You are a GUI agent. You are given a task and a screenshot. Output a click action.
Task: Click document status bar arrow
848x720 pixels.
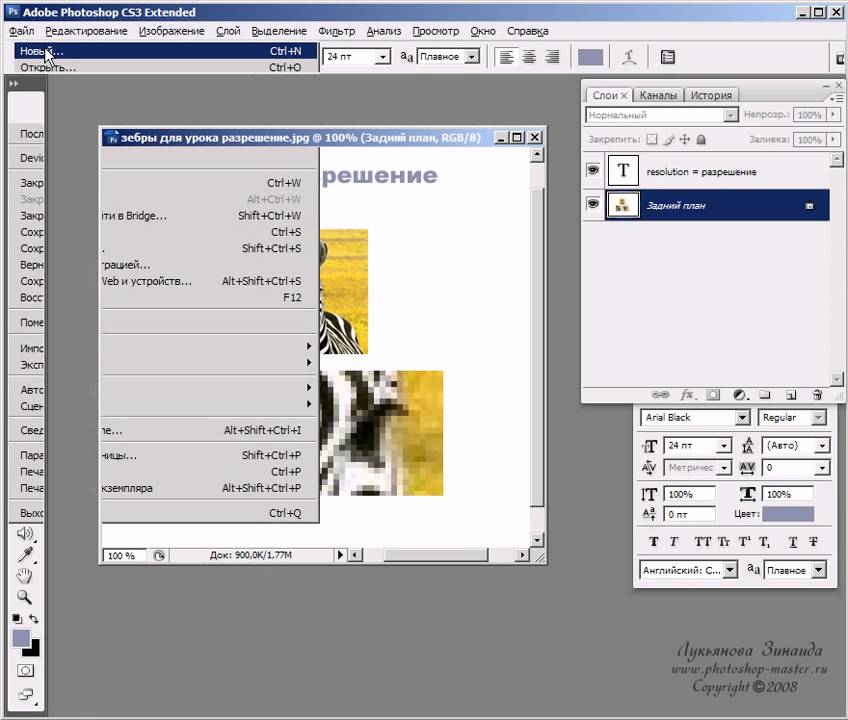(340, 555)
